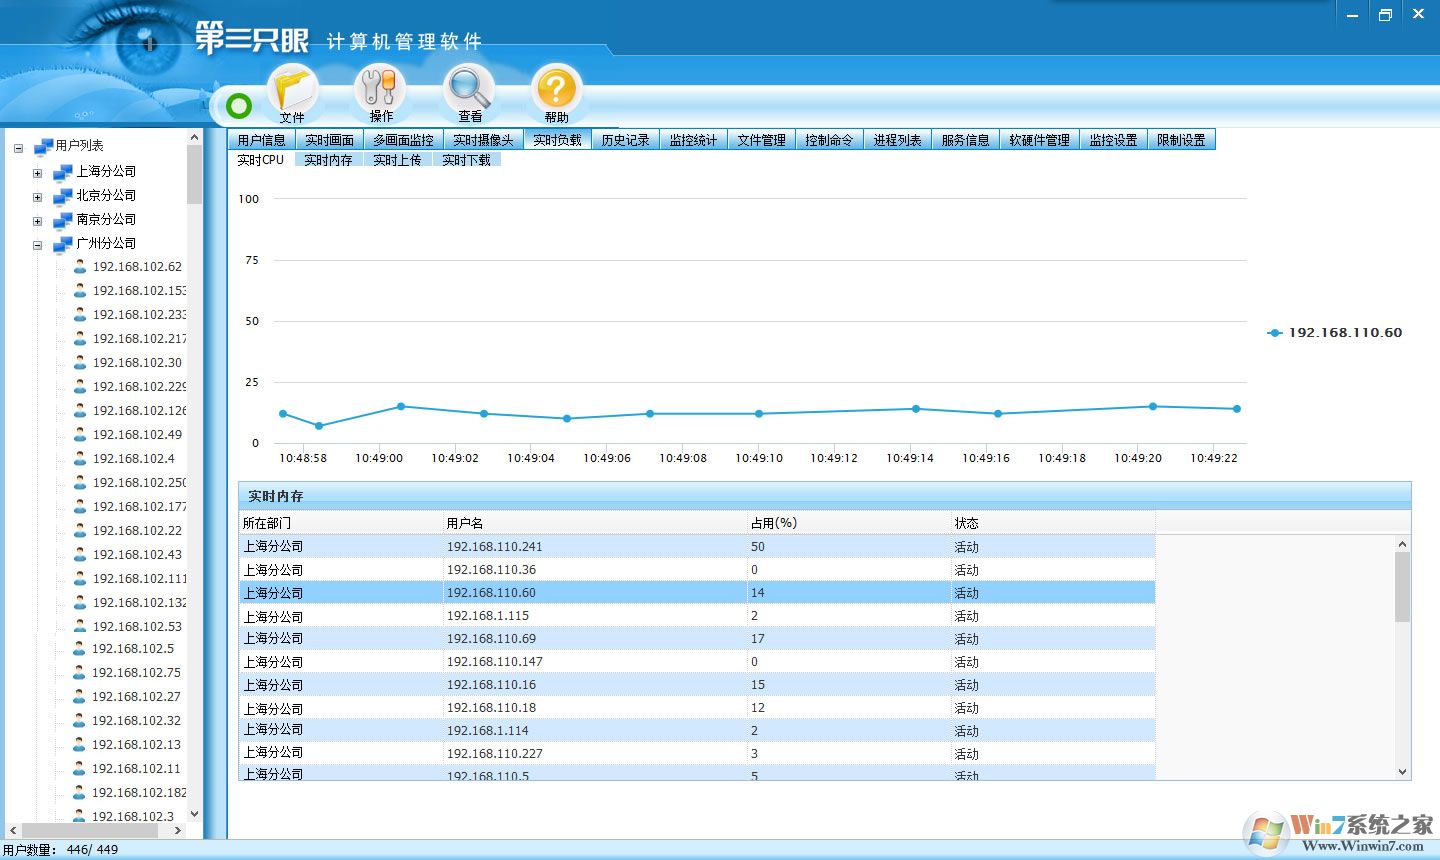
Task: Click the 用户列表 network icon at tree top
Action: 44,146
